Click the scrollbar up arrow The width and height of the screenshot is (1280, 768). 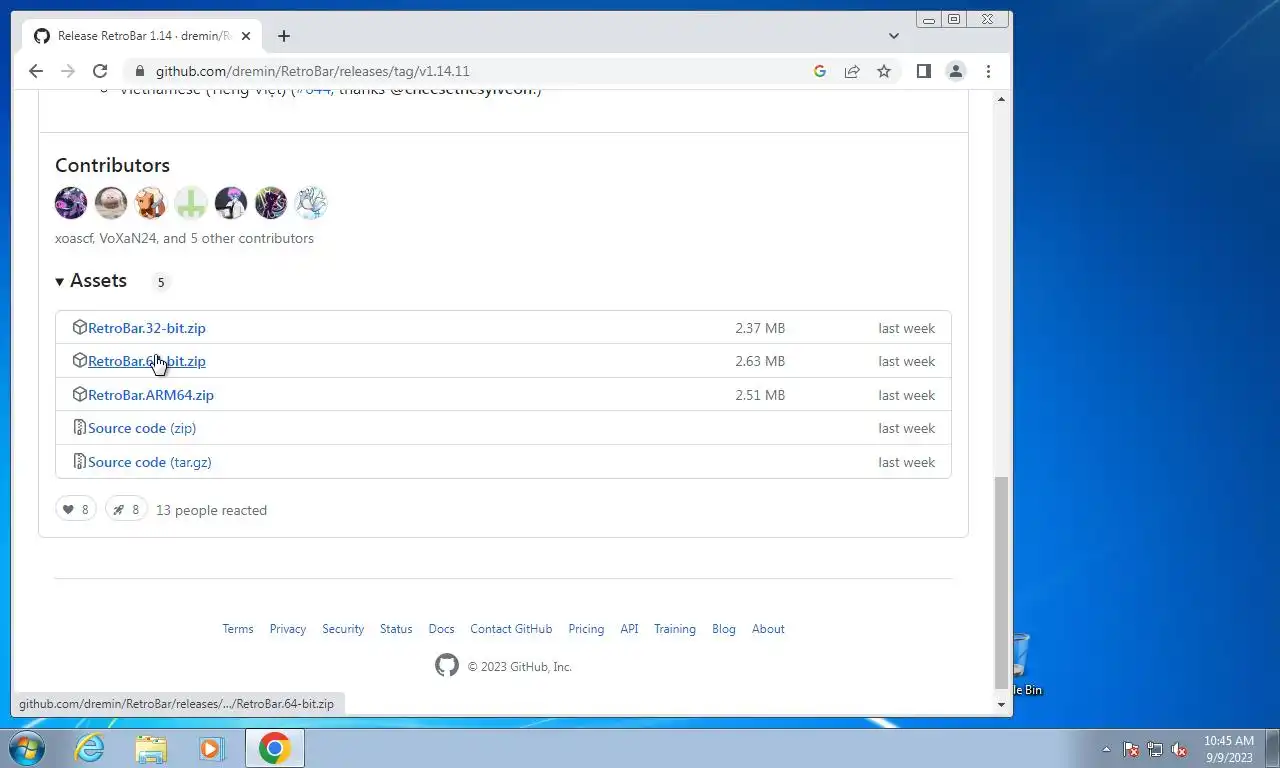click(1001, 98)
